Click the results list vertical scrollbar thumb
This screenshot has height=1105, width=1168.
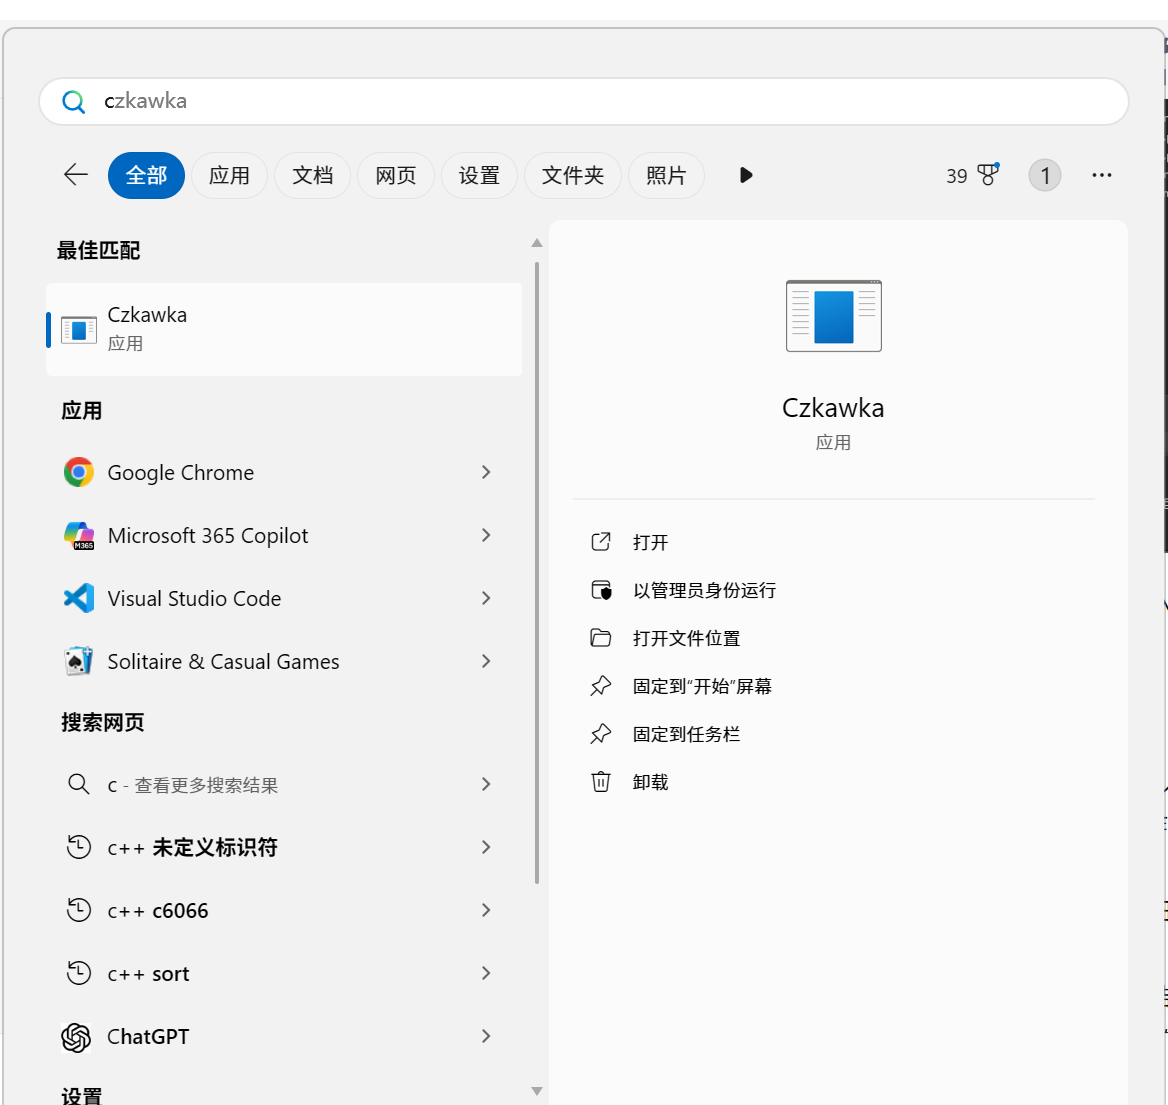(536, 573)
